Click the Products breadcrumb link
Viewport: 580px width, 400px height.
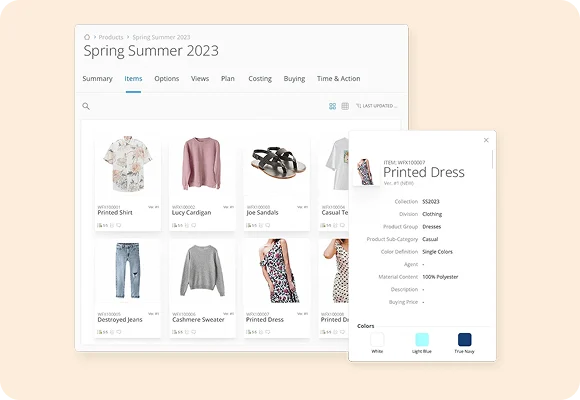[111, 37]
